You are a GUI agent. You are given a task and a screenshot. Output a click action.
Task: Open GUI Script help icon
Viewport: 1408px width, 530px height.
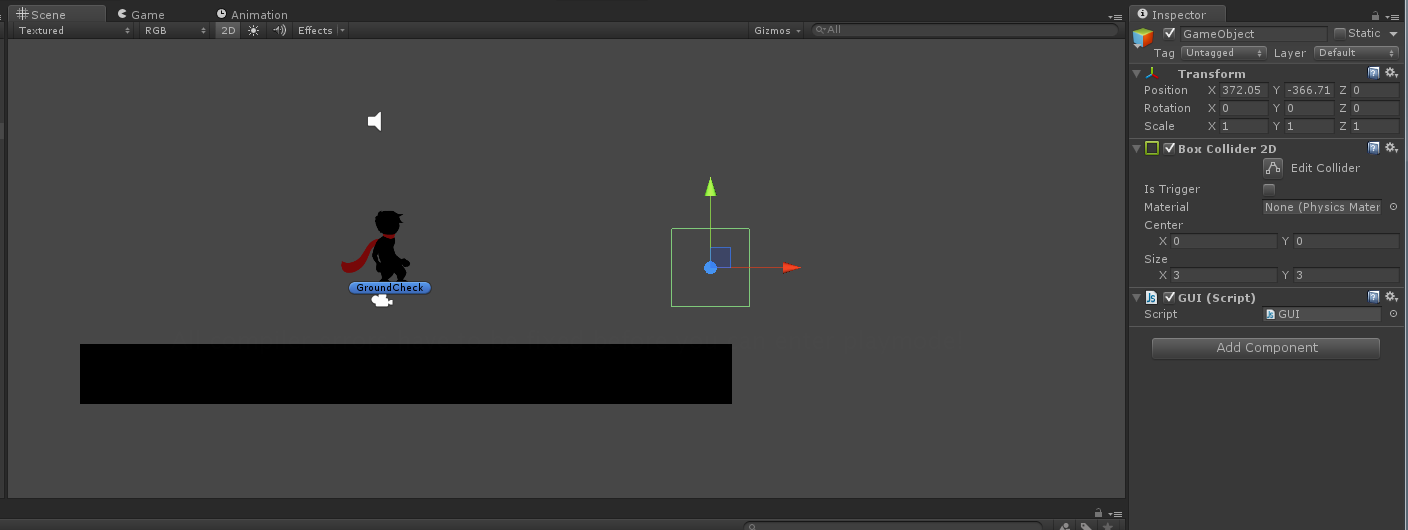[x=1374, y=297]
